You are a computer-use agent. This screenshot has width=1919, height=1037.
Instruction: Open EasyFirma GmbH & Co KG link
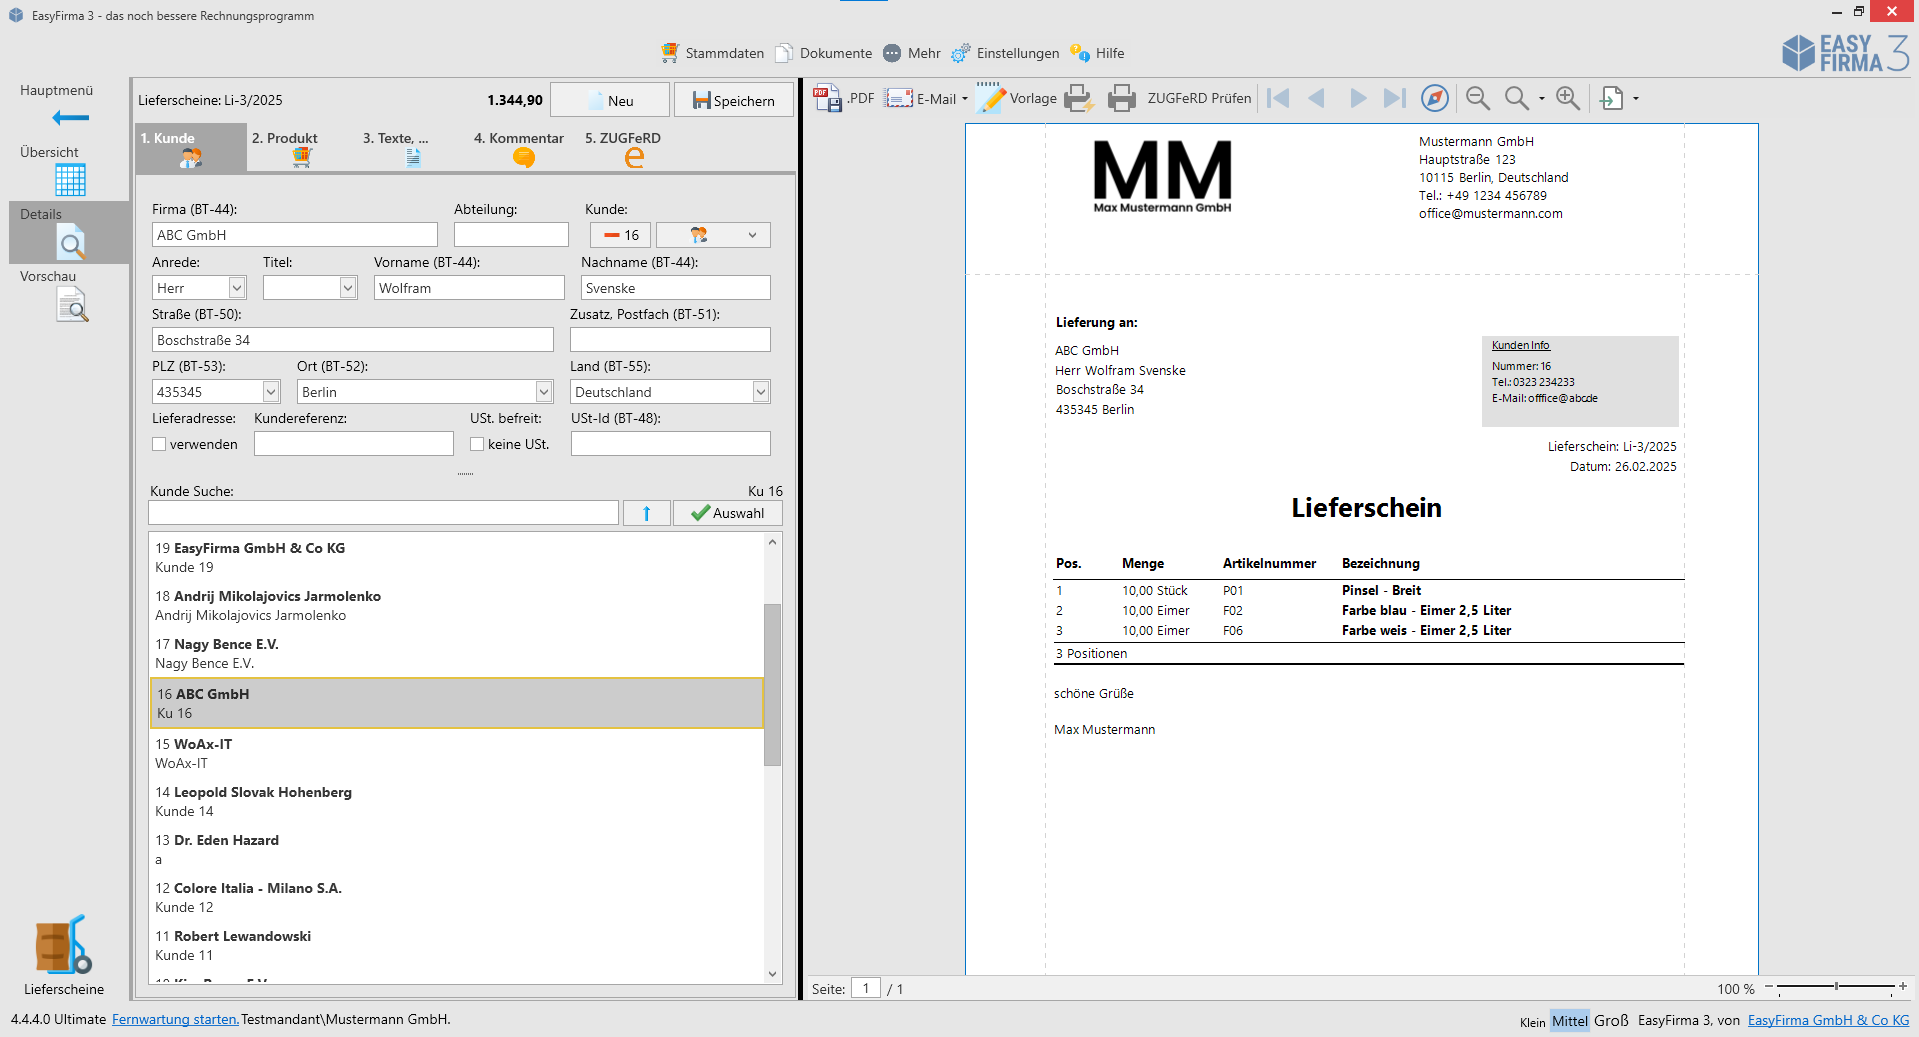[x=1828, y=1020]
